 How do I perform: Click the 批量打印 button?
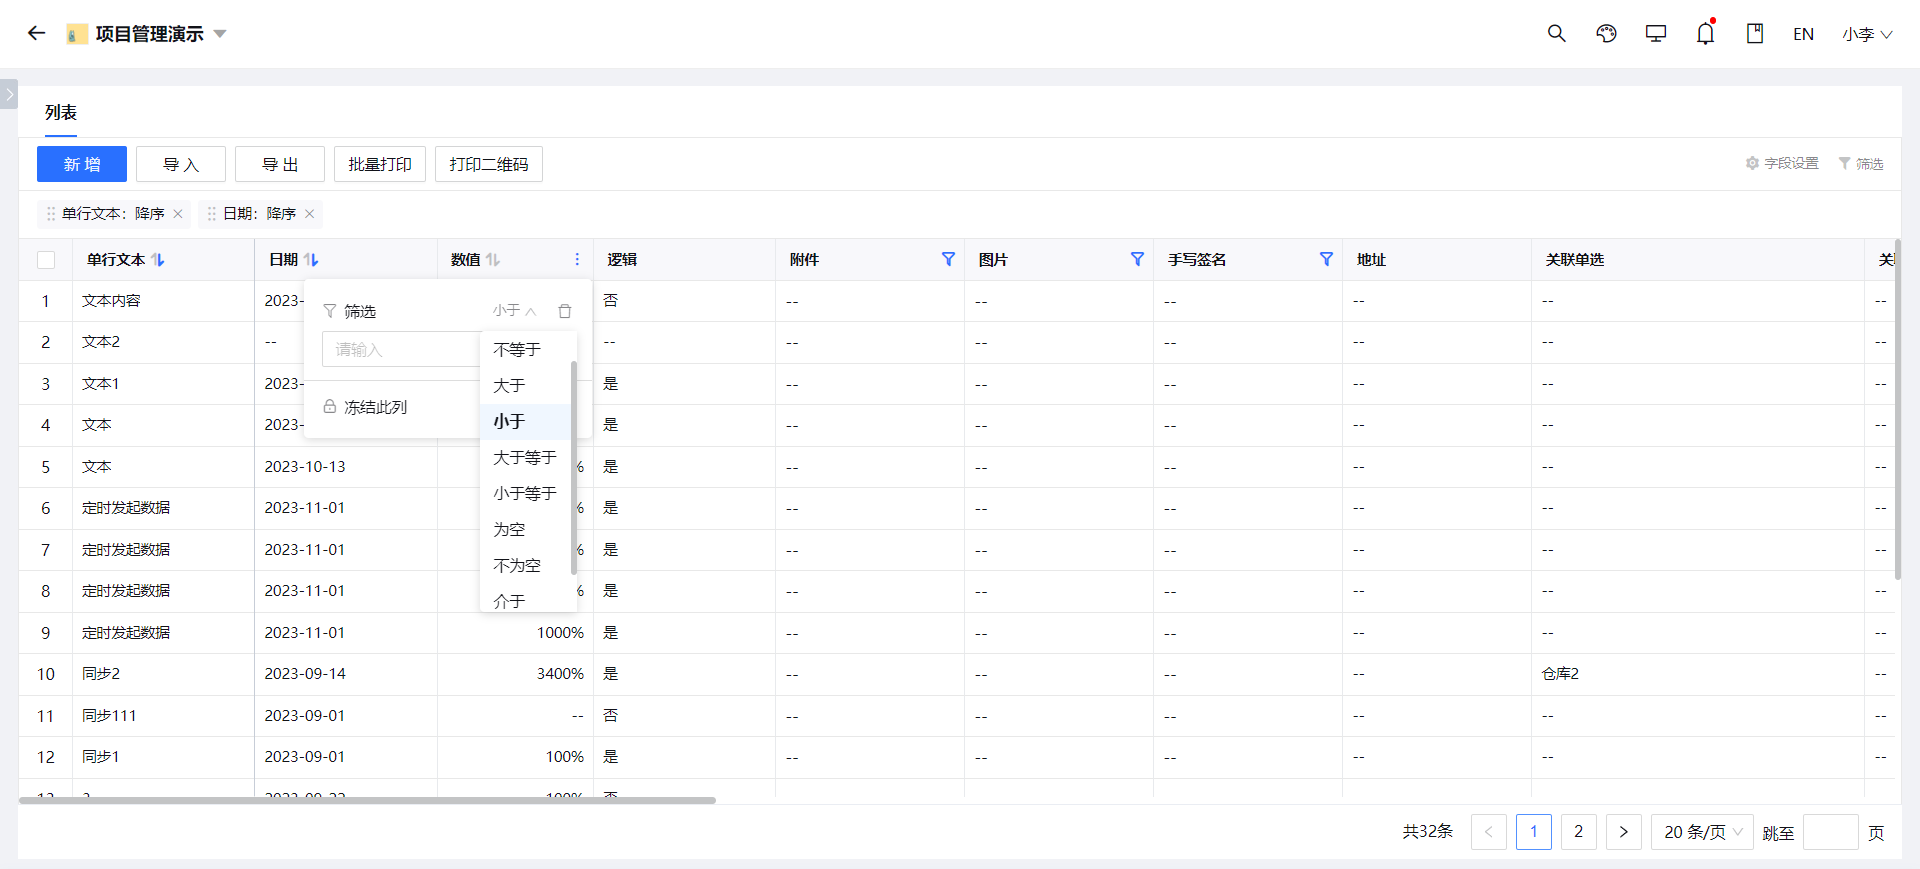coord(380,164)
